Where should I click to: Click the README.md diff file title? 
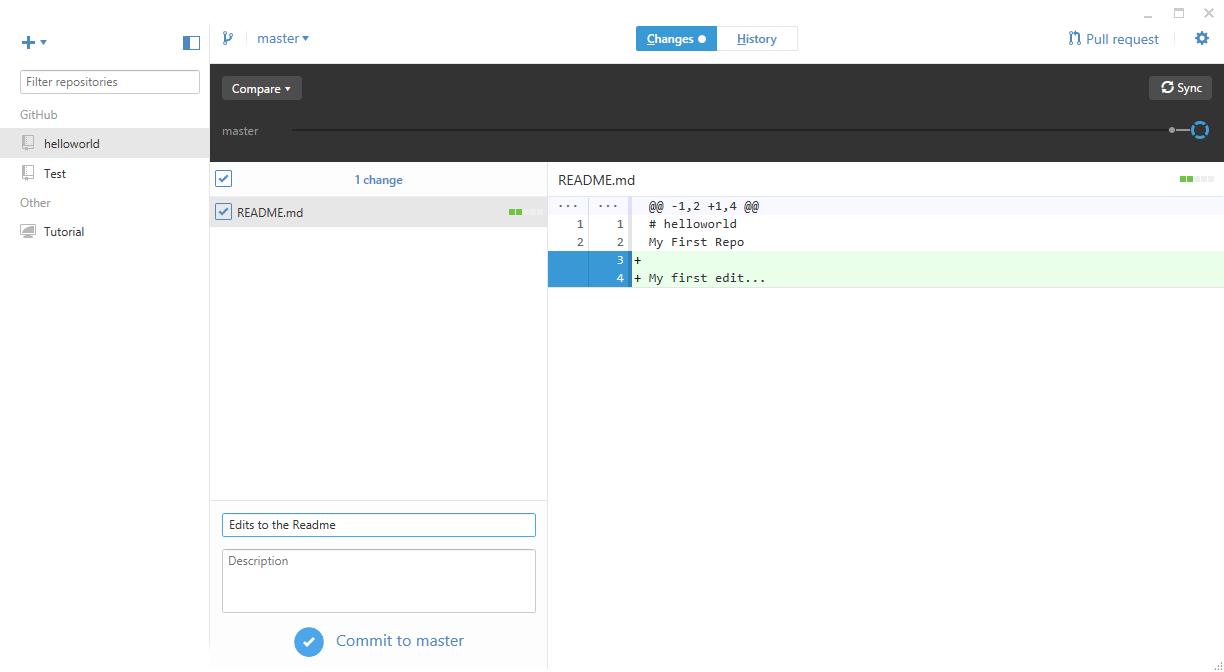tap(596, 180)
